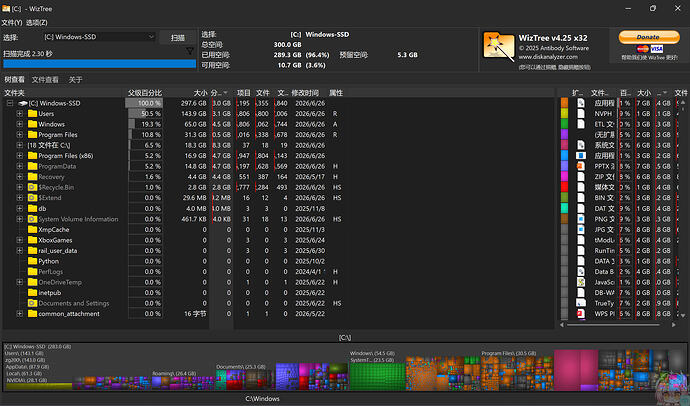Viewport: 690px width, 406px height.
Task: Open the 选项(Z) menu
Action: pyautogui.click(x=37, y=22)
